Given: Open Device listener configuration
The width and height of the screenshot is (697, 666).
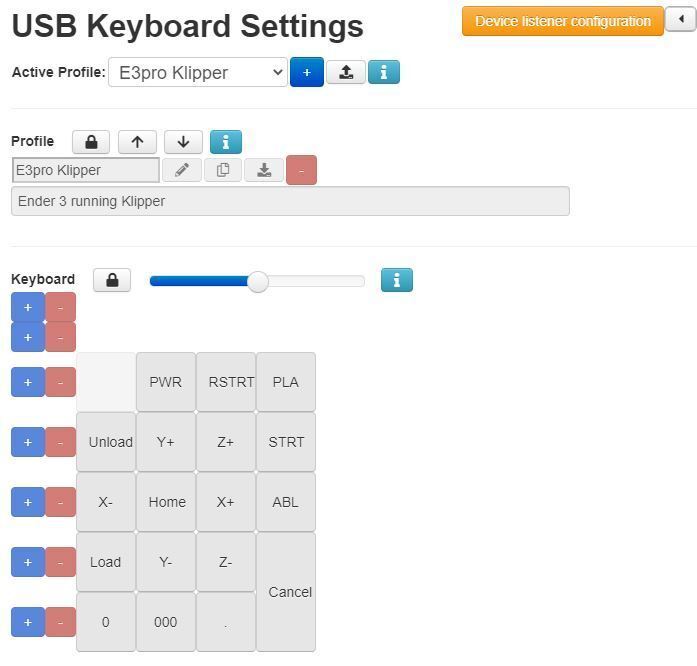Looking at the screenshot, I should coord(562,21).
